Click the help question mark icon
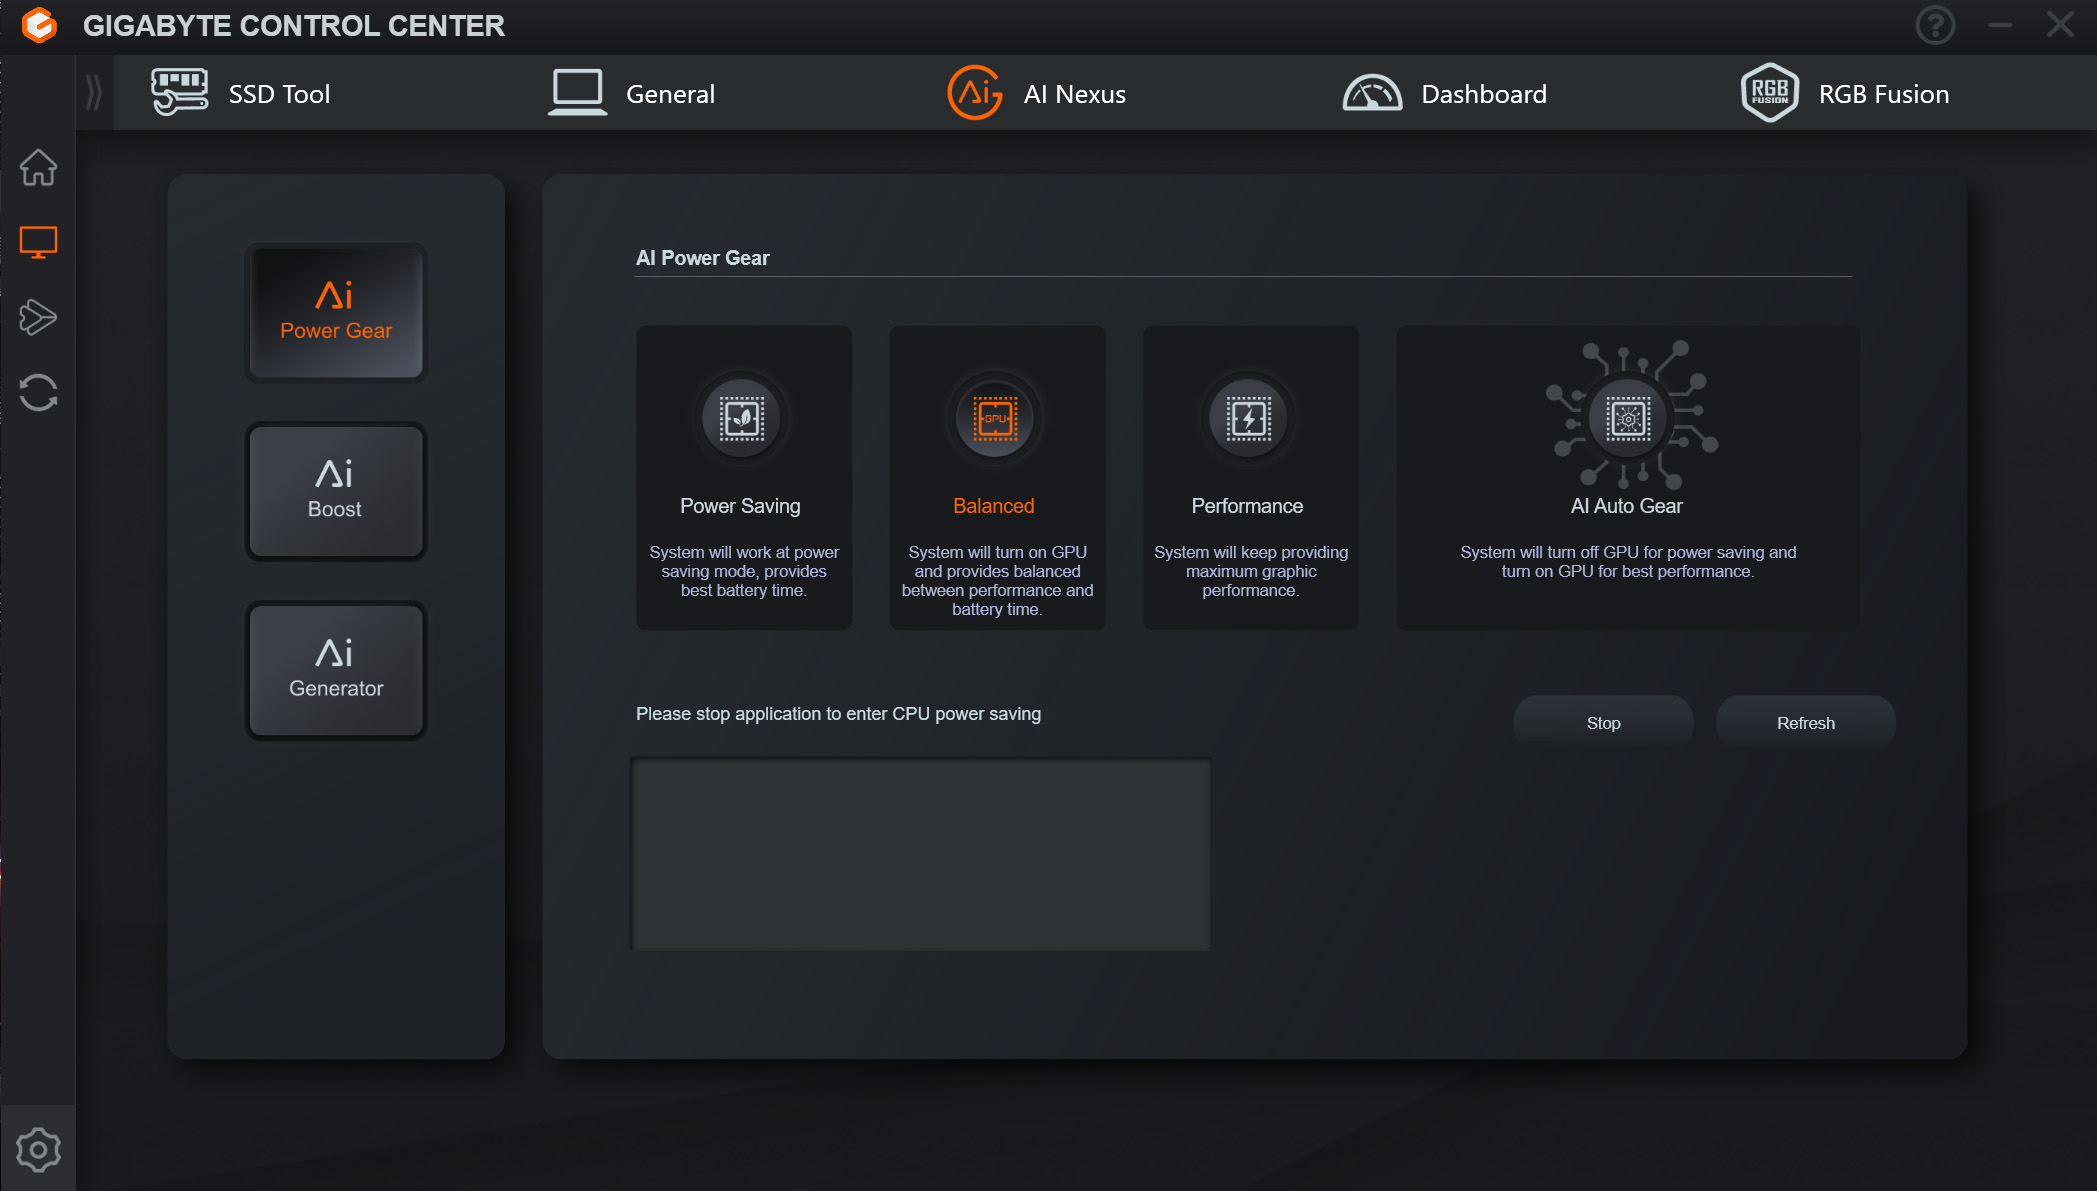2097x1191 pixels. pos(1935,25)
